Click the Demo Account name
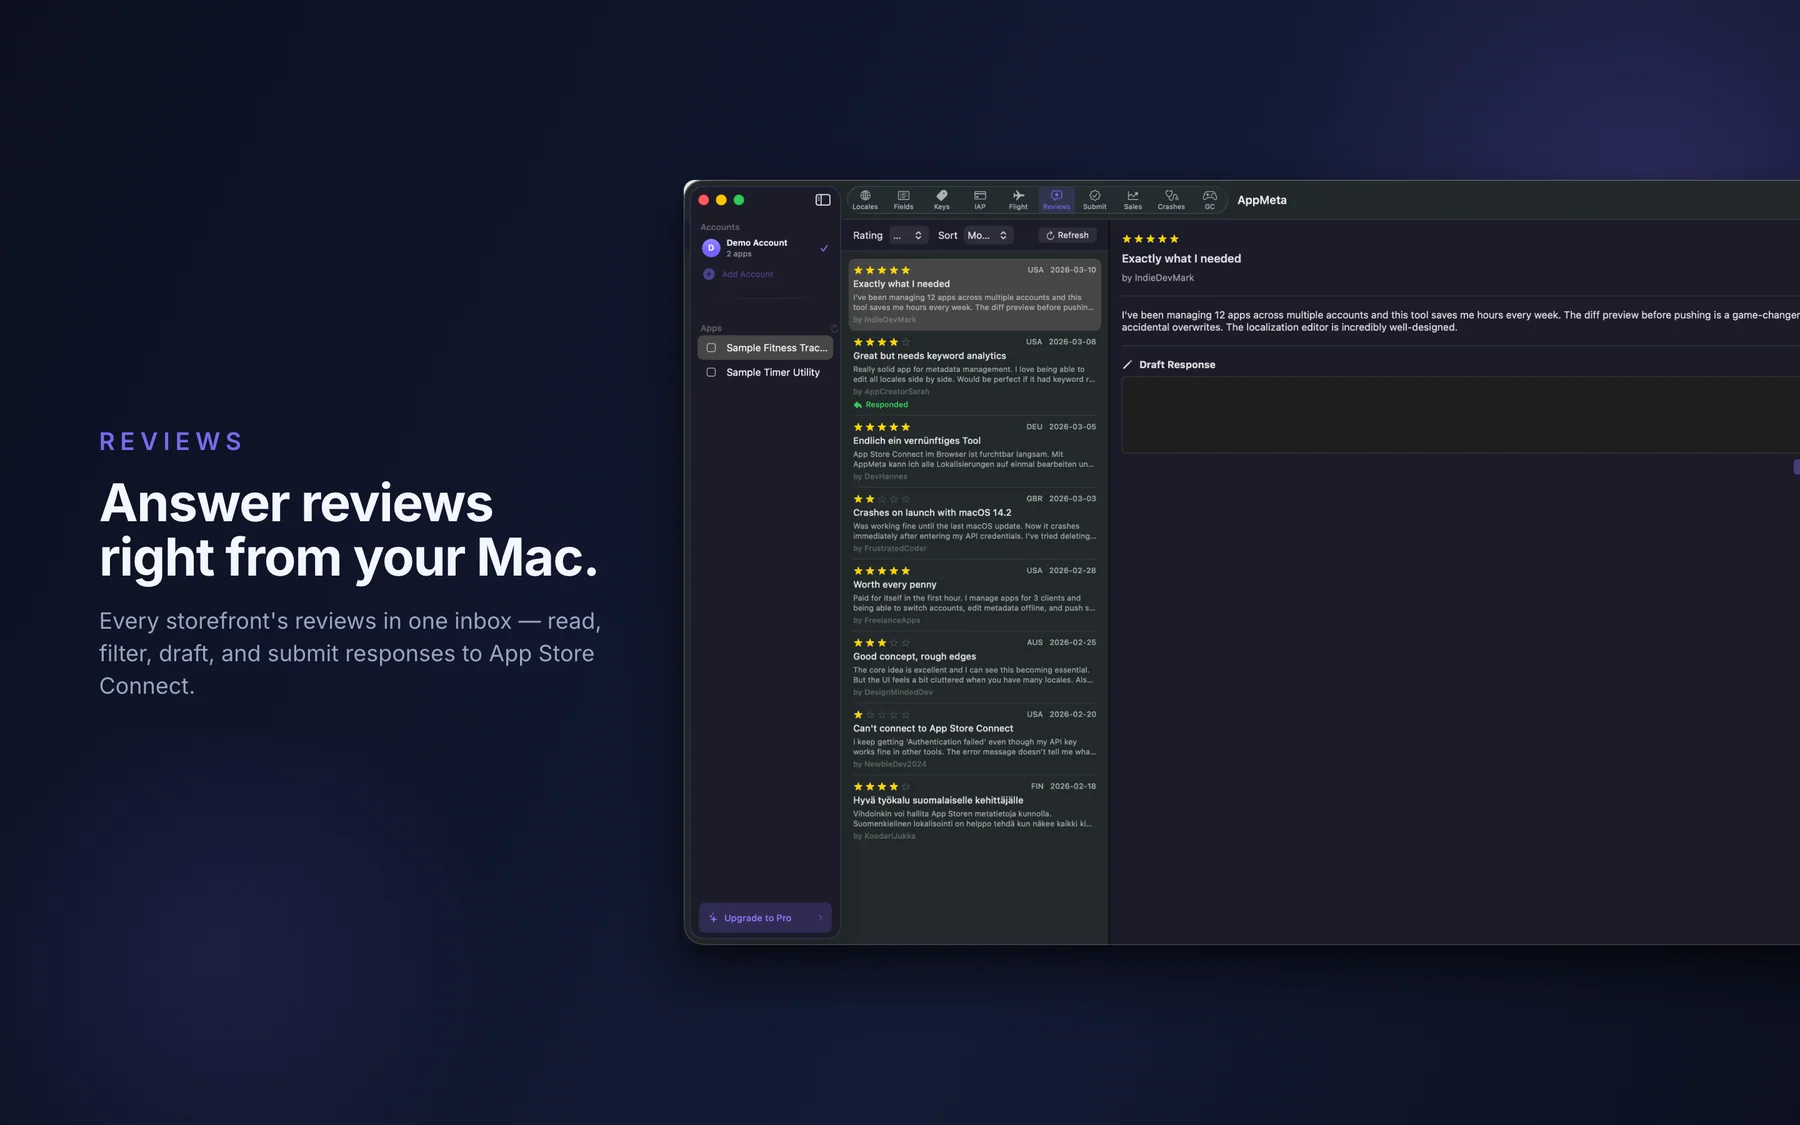The width and height of the screenshot is (1800, 1125). [x=757, y=243]
